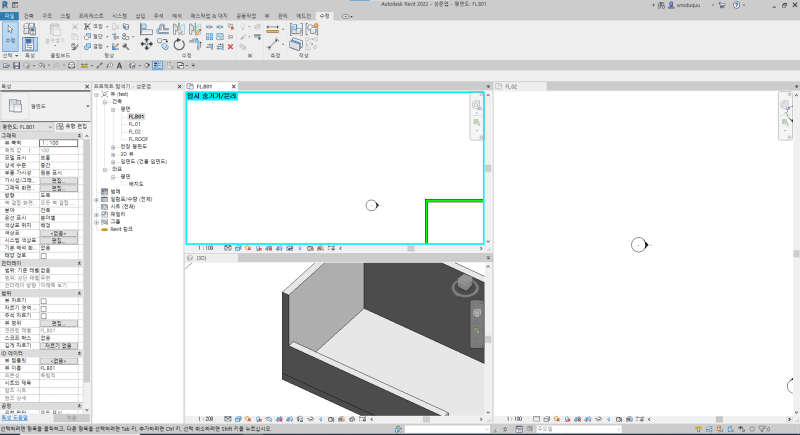Click the ViewCube in the 3D view
Image resolution: width=800 pixels, height=435 pixels.
pyautogui.click(x=465, y=285)
